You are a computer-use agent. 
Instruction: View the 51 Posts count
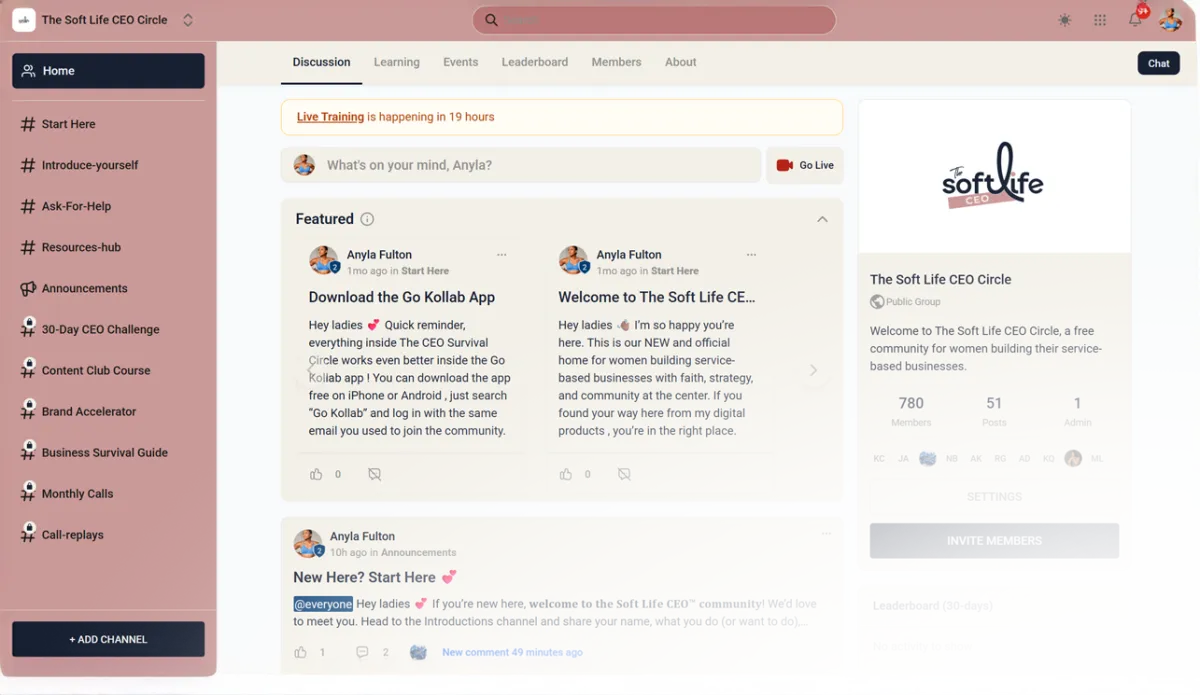pyautogui.click(x=994, y=411)
